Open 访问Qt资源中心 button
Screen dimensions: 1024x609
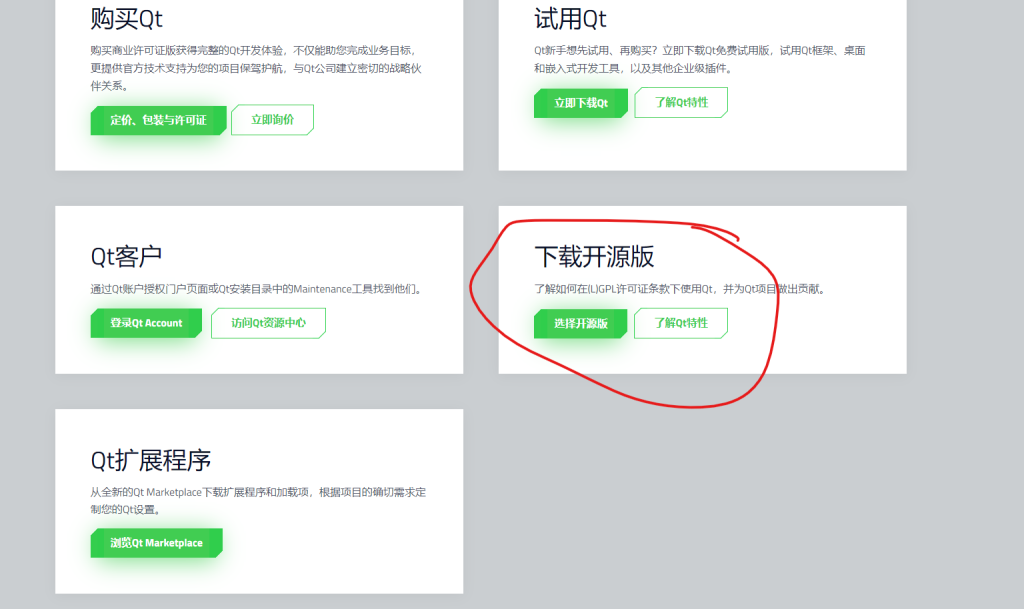coord(268,323)
